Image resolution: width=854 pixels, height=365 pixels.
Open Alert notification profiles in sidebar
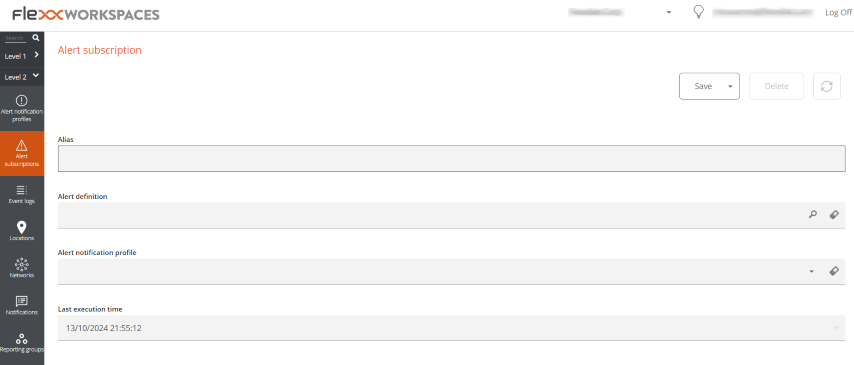(22, 108)
